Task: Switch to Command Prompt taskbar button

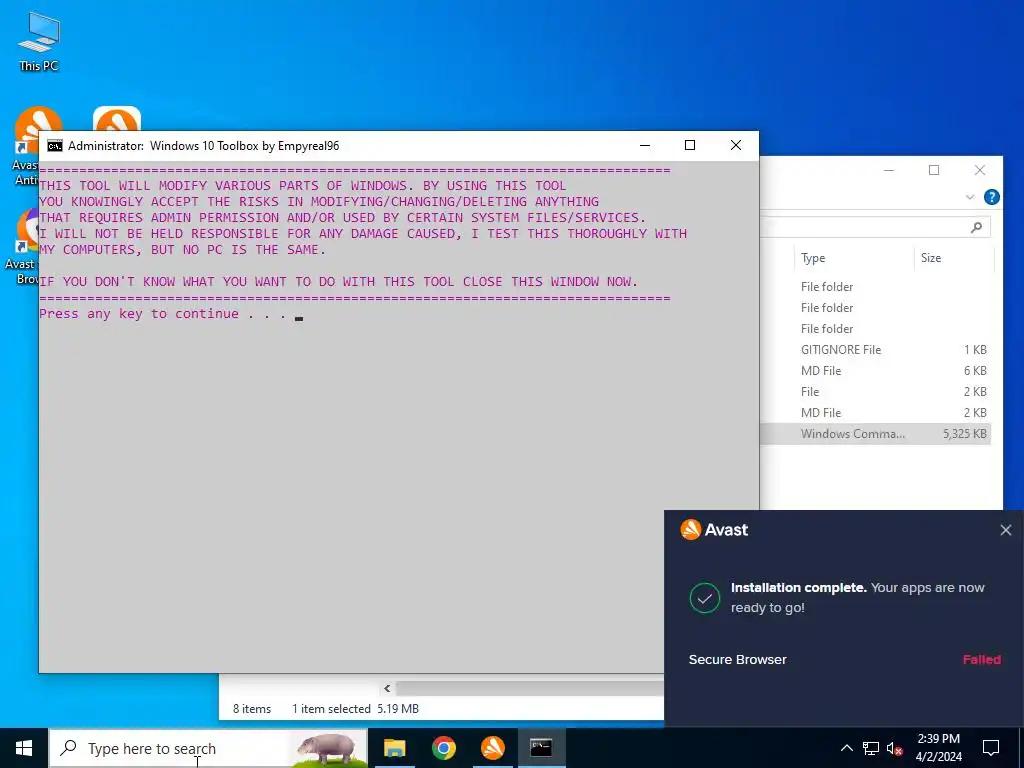Action: [541, 748]
